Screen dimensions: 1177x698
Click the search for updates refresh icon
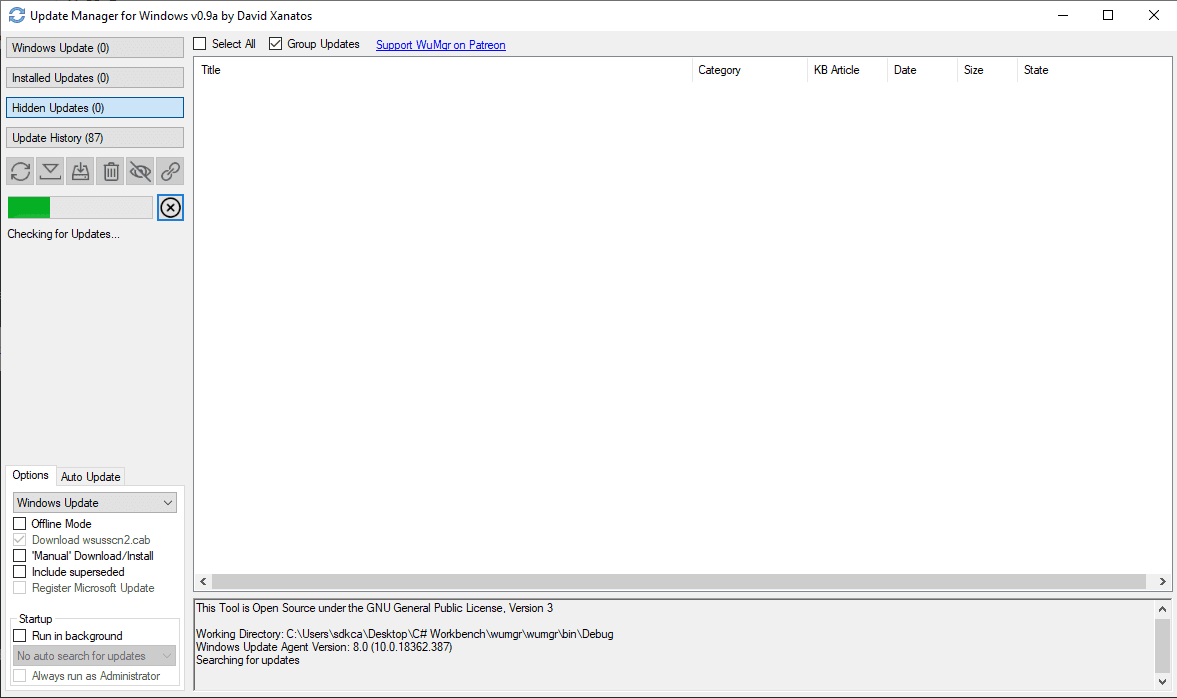click(20, 171)
